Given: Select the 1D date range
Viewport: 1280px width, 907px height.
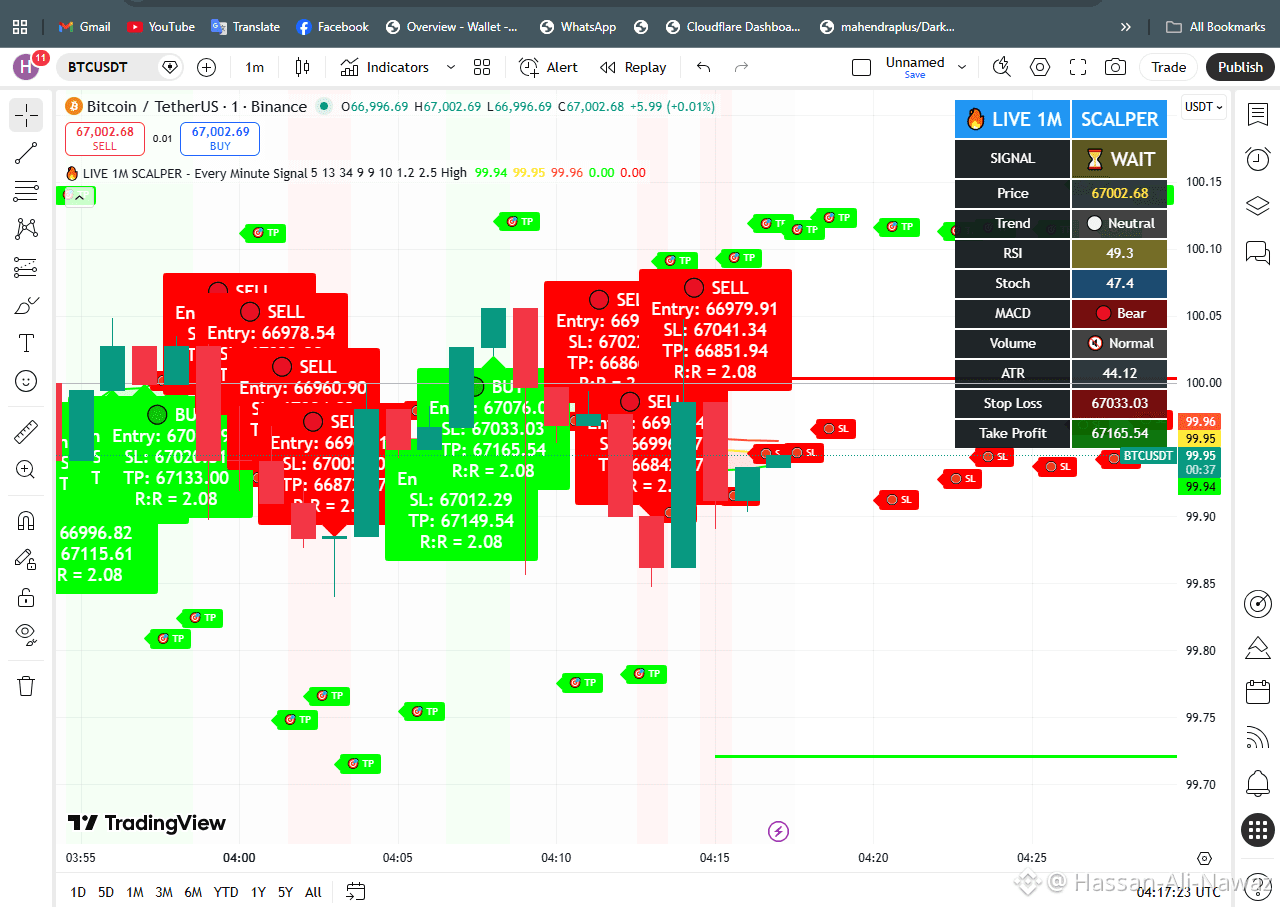Looking at the screenshot, I should click(x=77, y=892).
